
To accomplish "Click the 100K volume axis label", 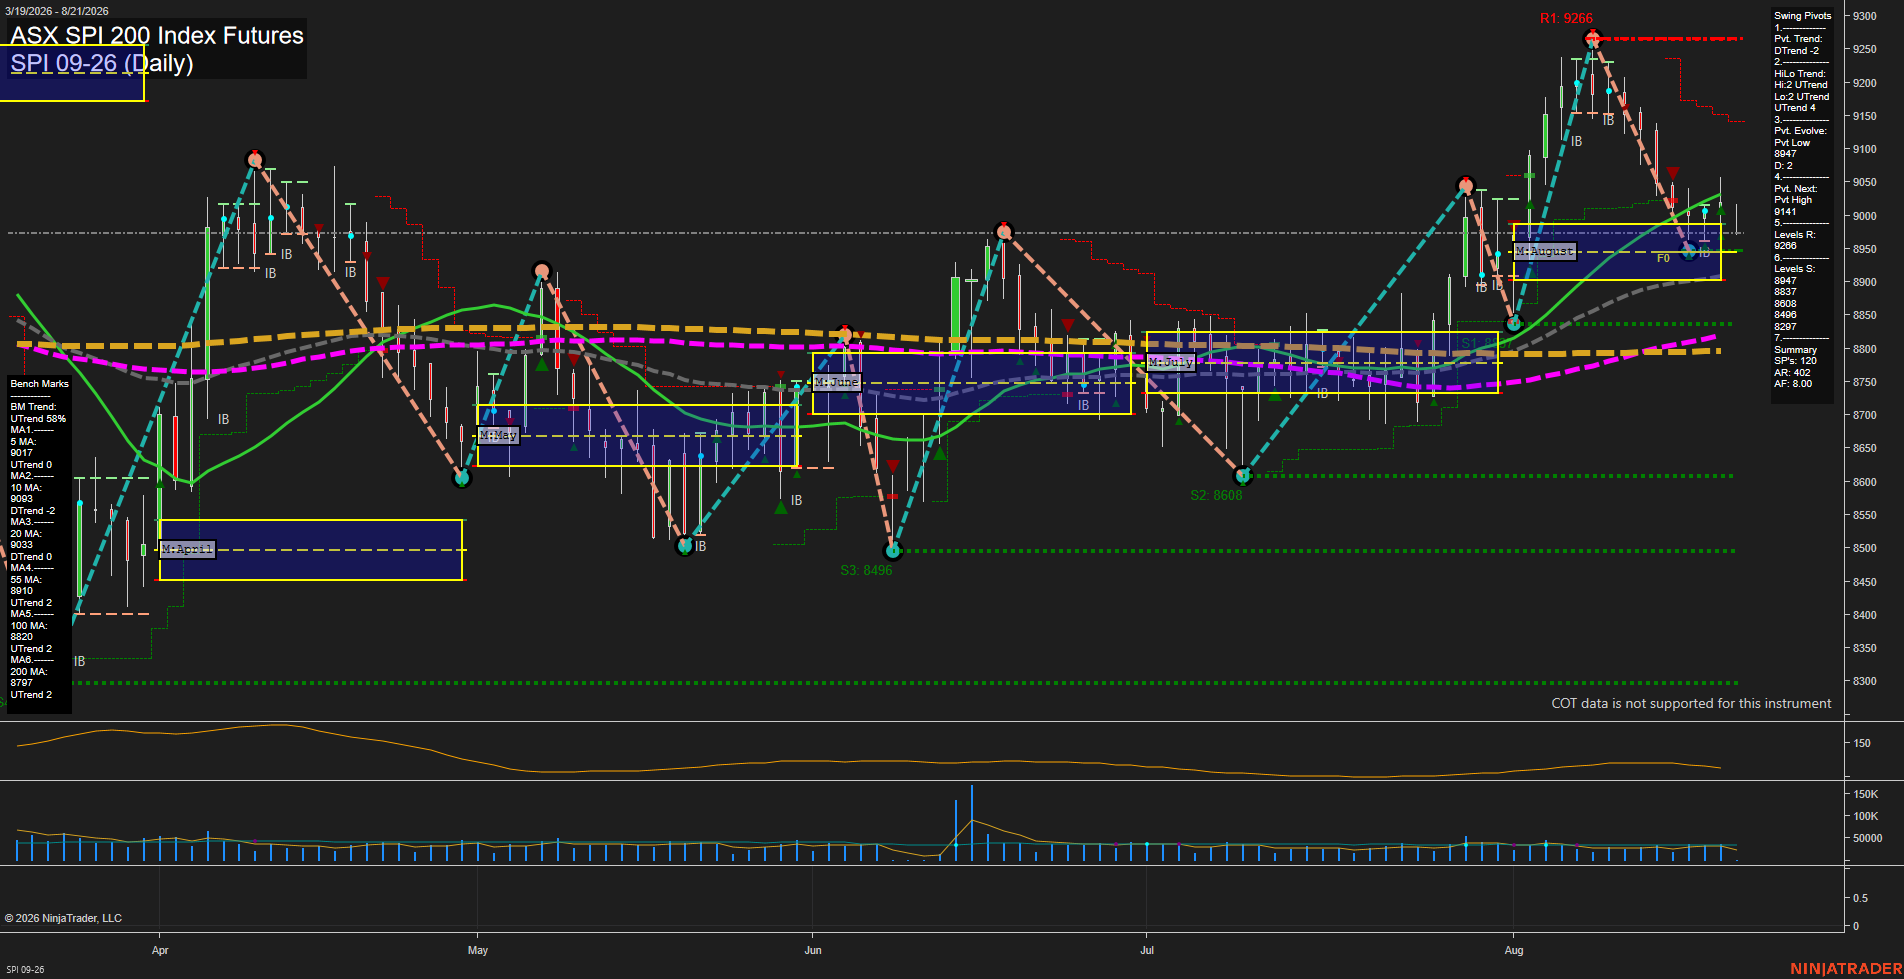I will pos(1866,816).
